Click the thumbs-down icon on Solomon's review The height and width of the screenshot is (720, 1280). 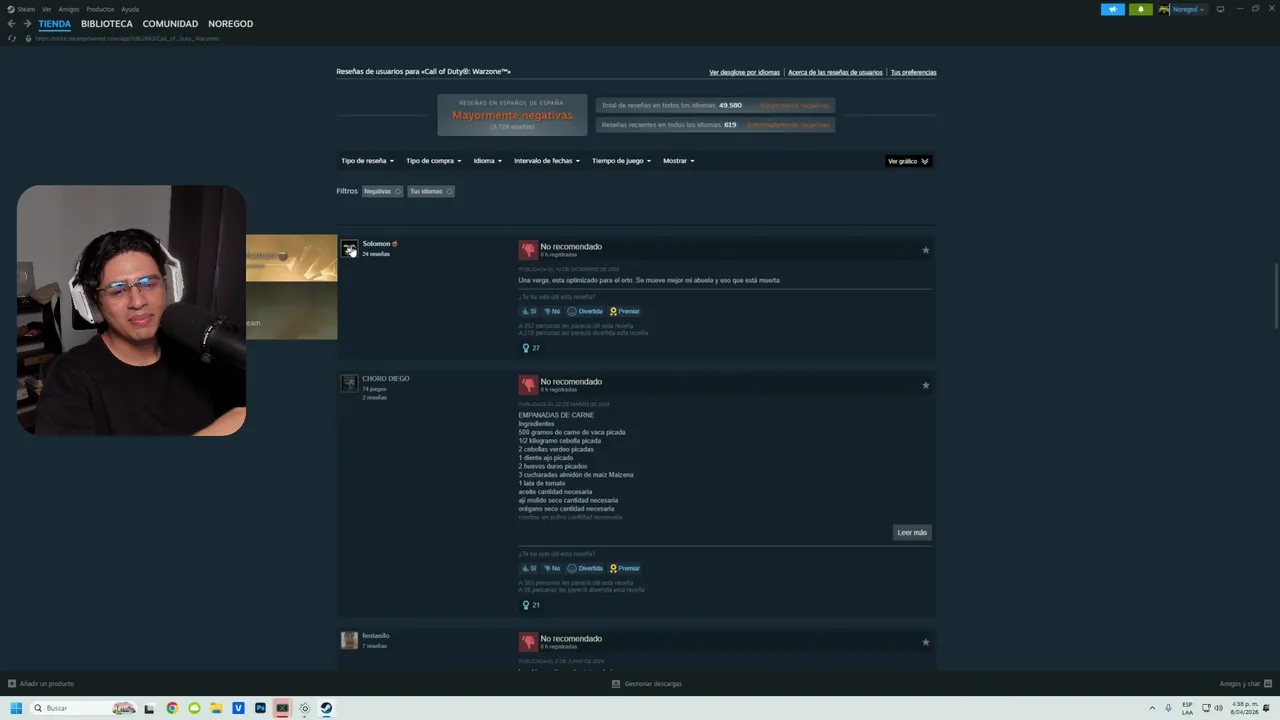click(528, 250)
